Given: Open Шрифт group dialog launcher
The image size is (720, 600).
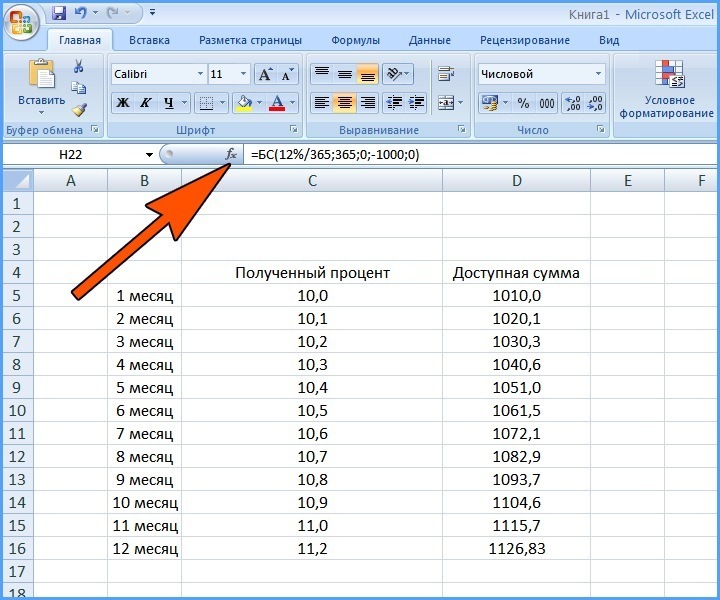Looking at the screenshot, I should pyautogui.click(x=294, y=129).
